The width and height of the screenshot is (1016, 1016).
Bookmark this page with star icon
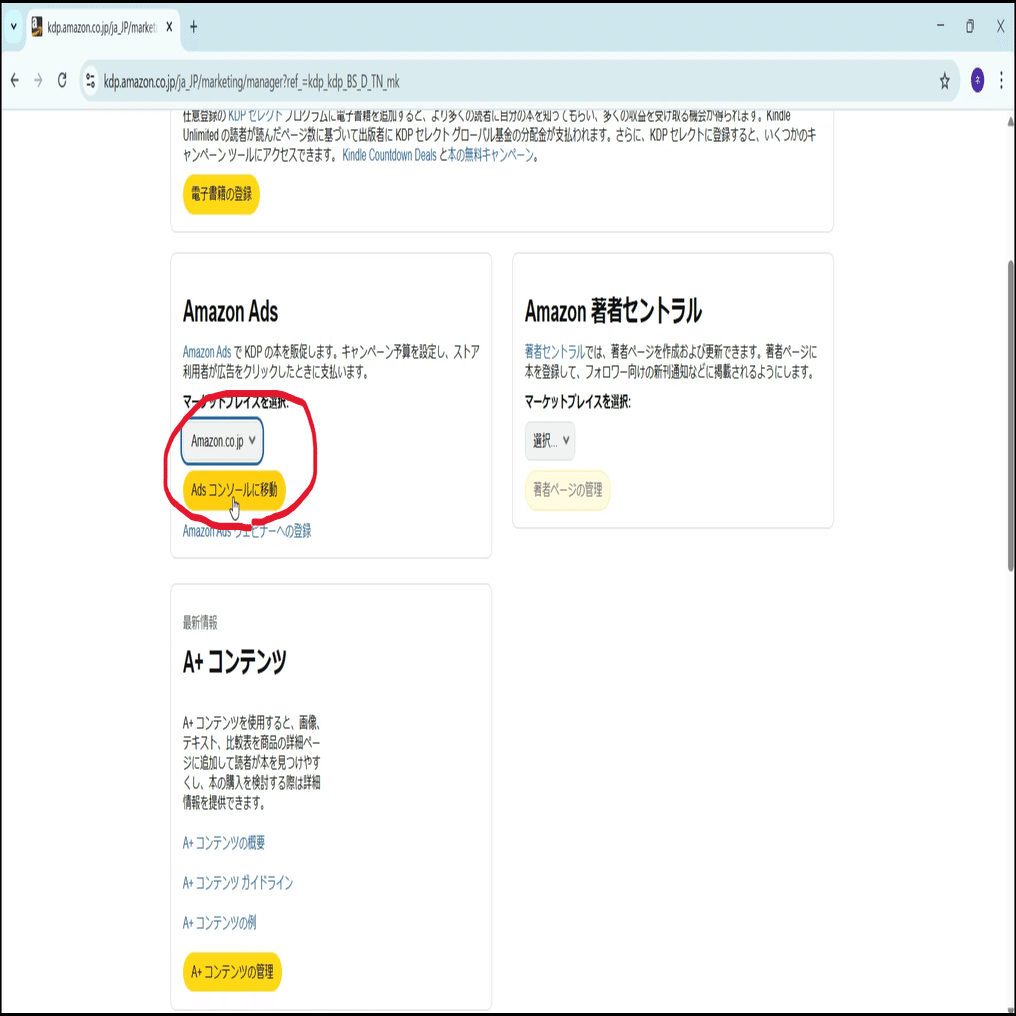pyautogui.click(x=944, y=81)
